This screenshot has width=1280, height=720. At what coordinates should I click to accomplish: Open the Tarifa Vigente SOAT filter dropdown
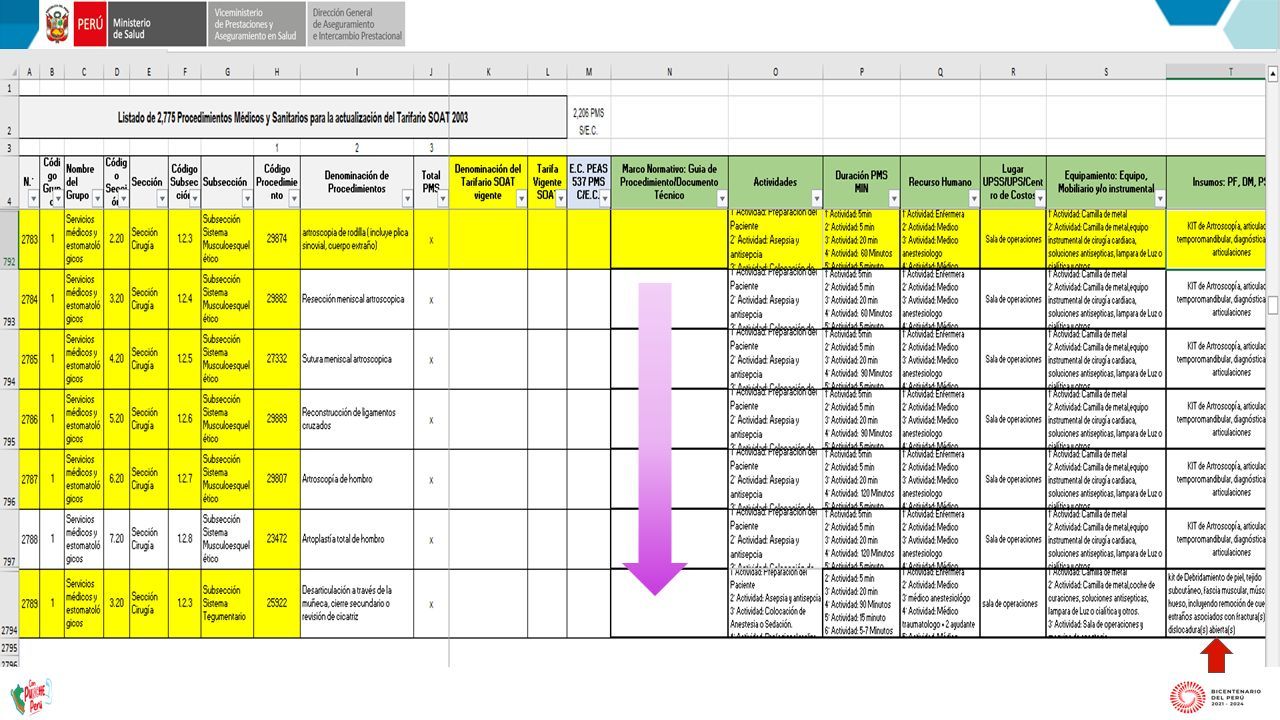tap(561, 199)
